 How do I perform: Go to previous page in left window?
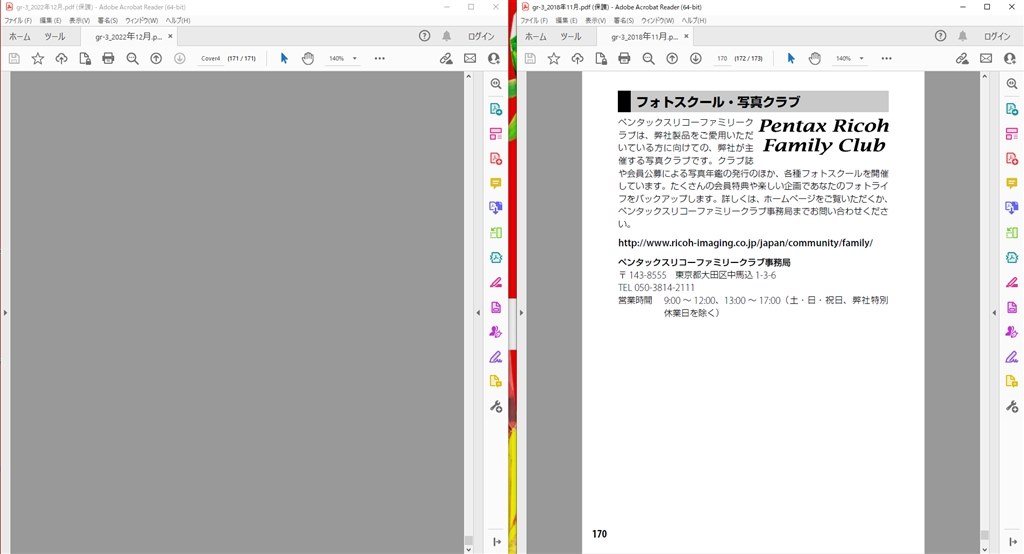(156, 59)
